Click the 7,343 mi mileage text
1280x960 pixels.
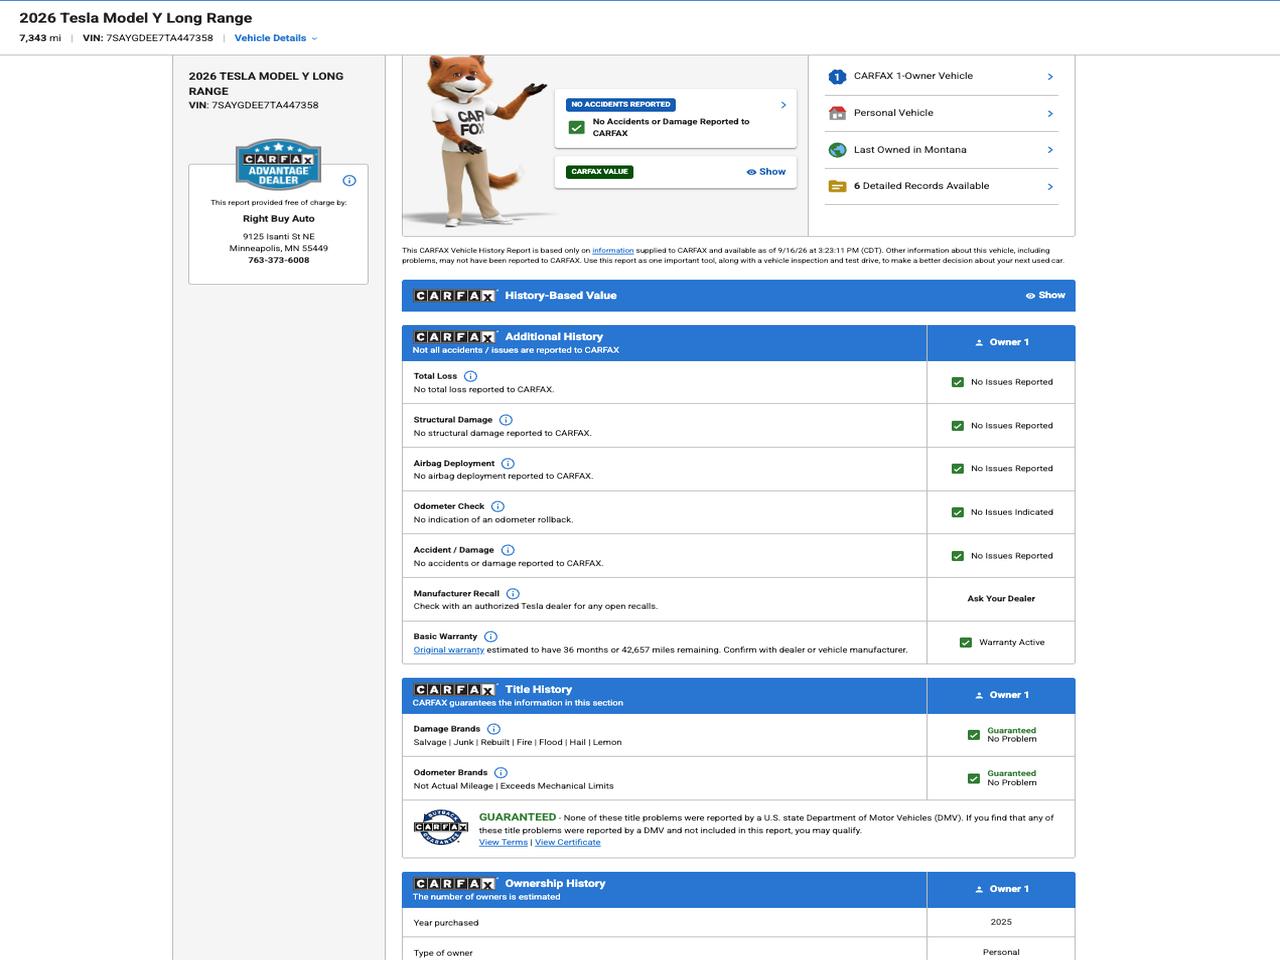click(40, 38)
